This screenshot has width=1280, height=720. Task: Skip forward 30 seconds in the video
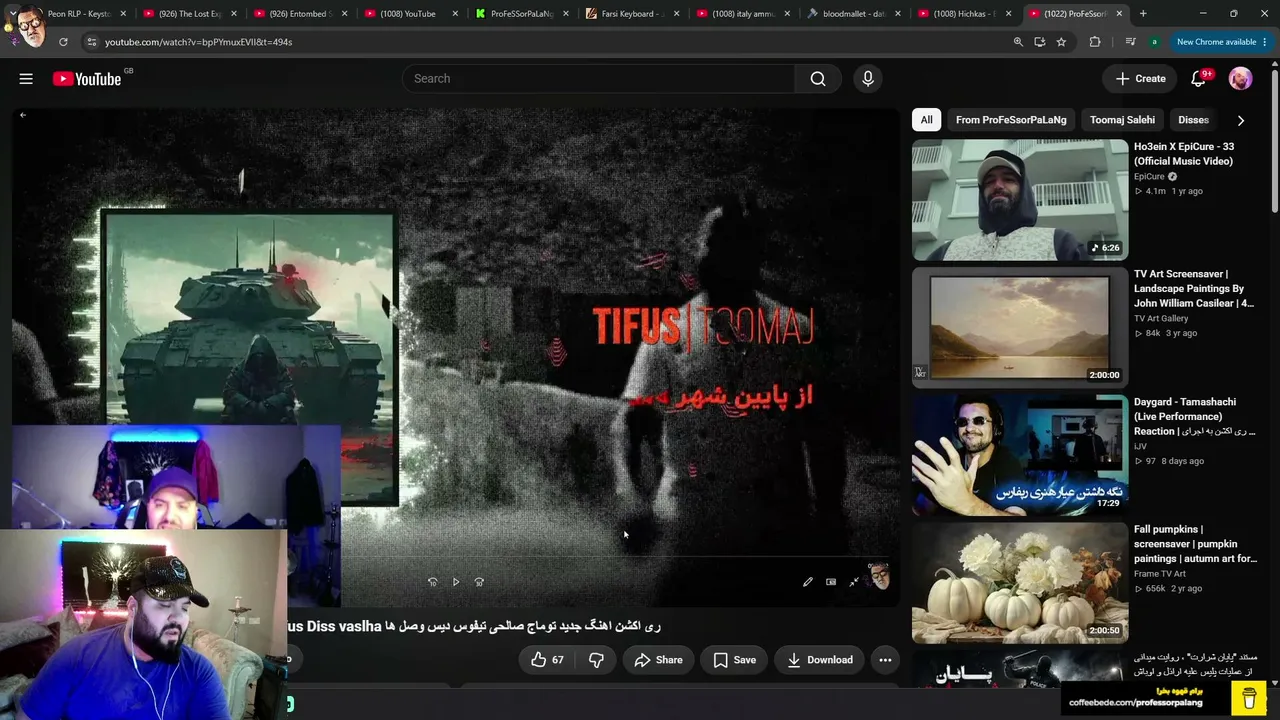479,582
